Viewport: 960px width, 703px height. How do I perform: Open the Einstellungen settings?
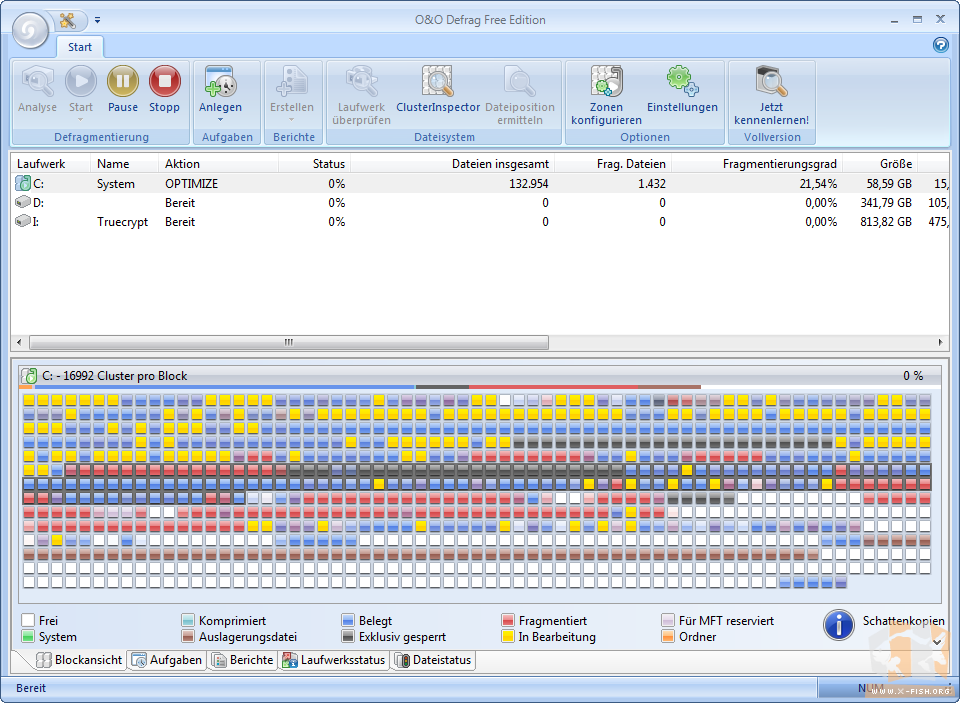pos(682,89)
